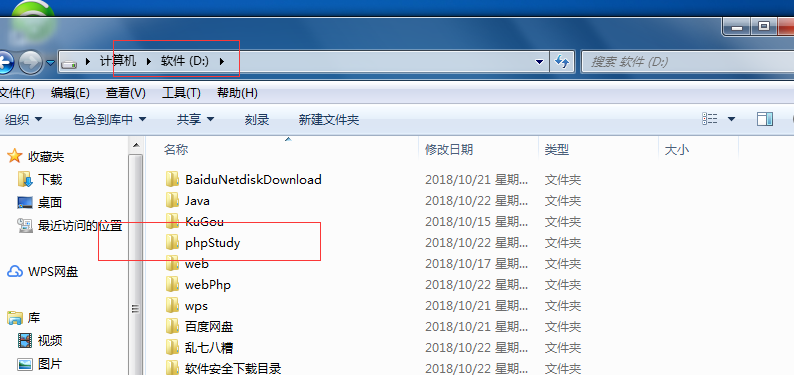This screenshot has width=794, height=375.
Task: Click 文件夹 type in Java row
Action: [563, 200]
